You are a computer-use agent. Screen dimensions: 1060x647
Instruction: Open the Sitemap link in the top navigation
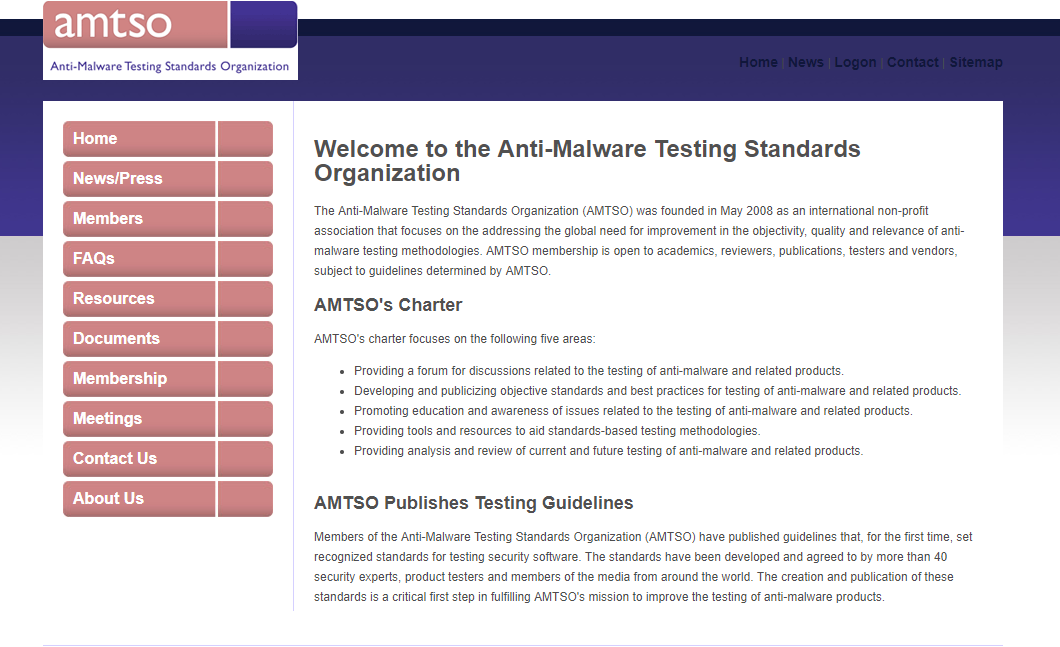coord(975,62)
